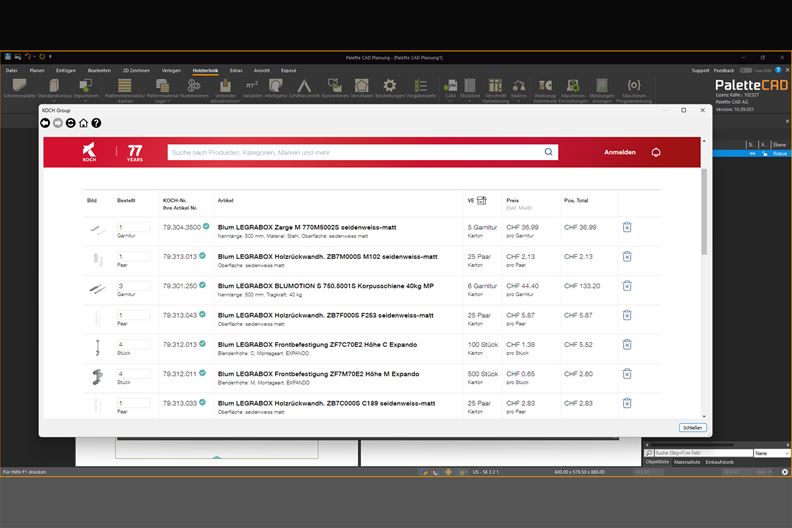Screen dimensions: 792x528
Task: Open Verschnitt Optimierung
Action: pyautogui.click(x=496, y=90)
